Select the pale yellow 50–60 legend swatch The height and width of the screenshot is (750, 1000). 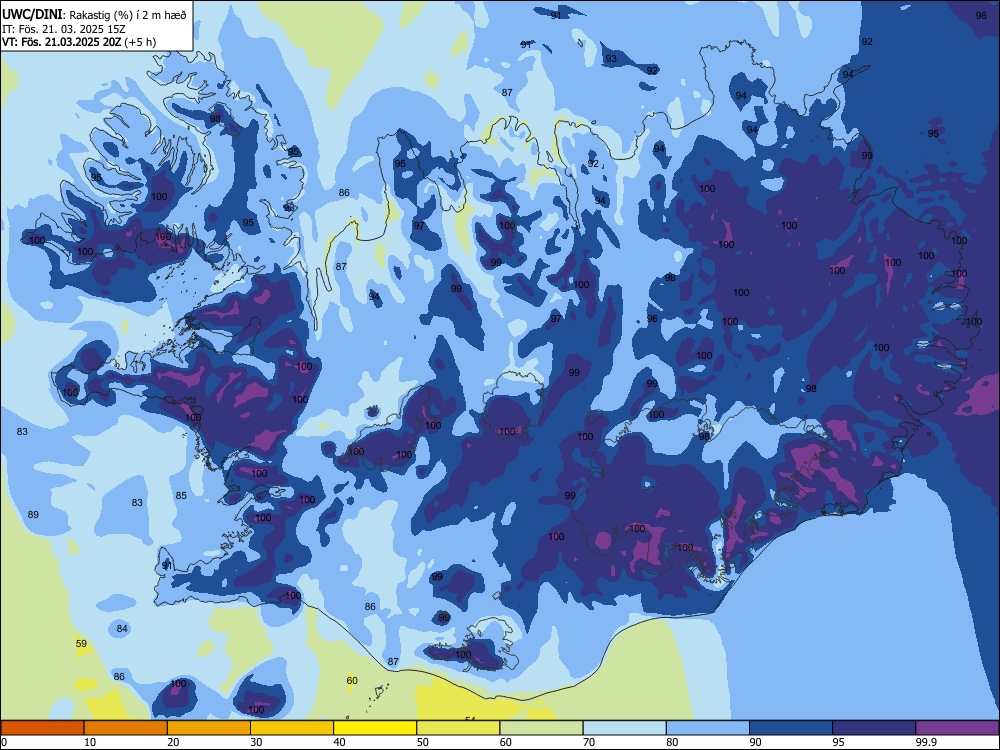point(458,728)
